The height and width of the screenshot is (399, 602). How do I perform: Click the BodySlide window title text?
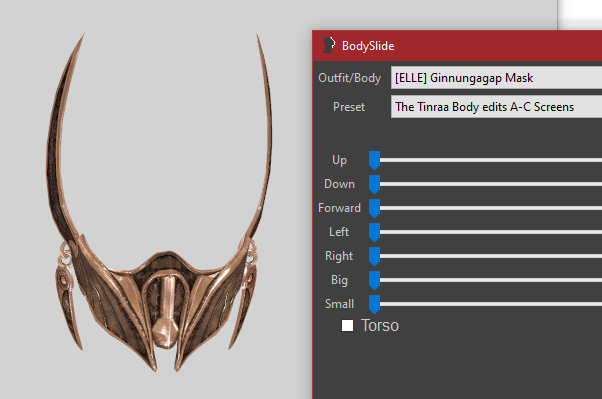pyautogui.click(x=368, y=46)
